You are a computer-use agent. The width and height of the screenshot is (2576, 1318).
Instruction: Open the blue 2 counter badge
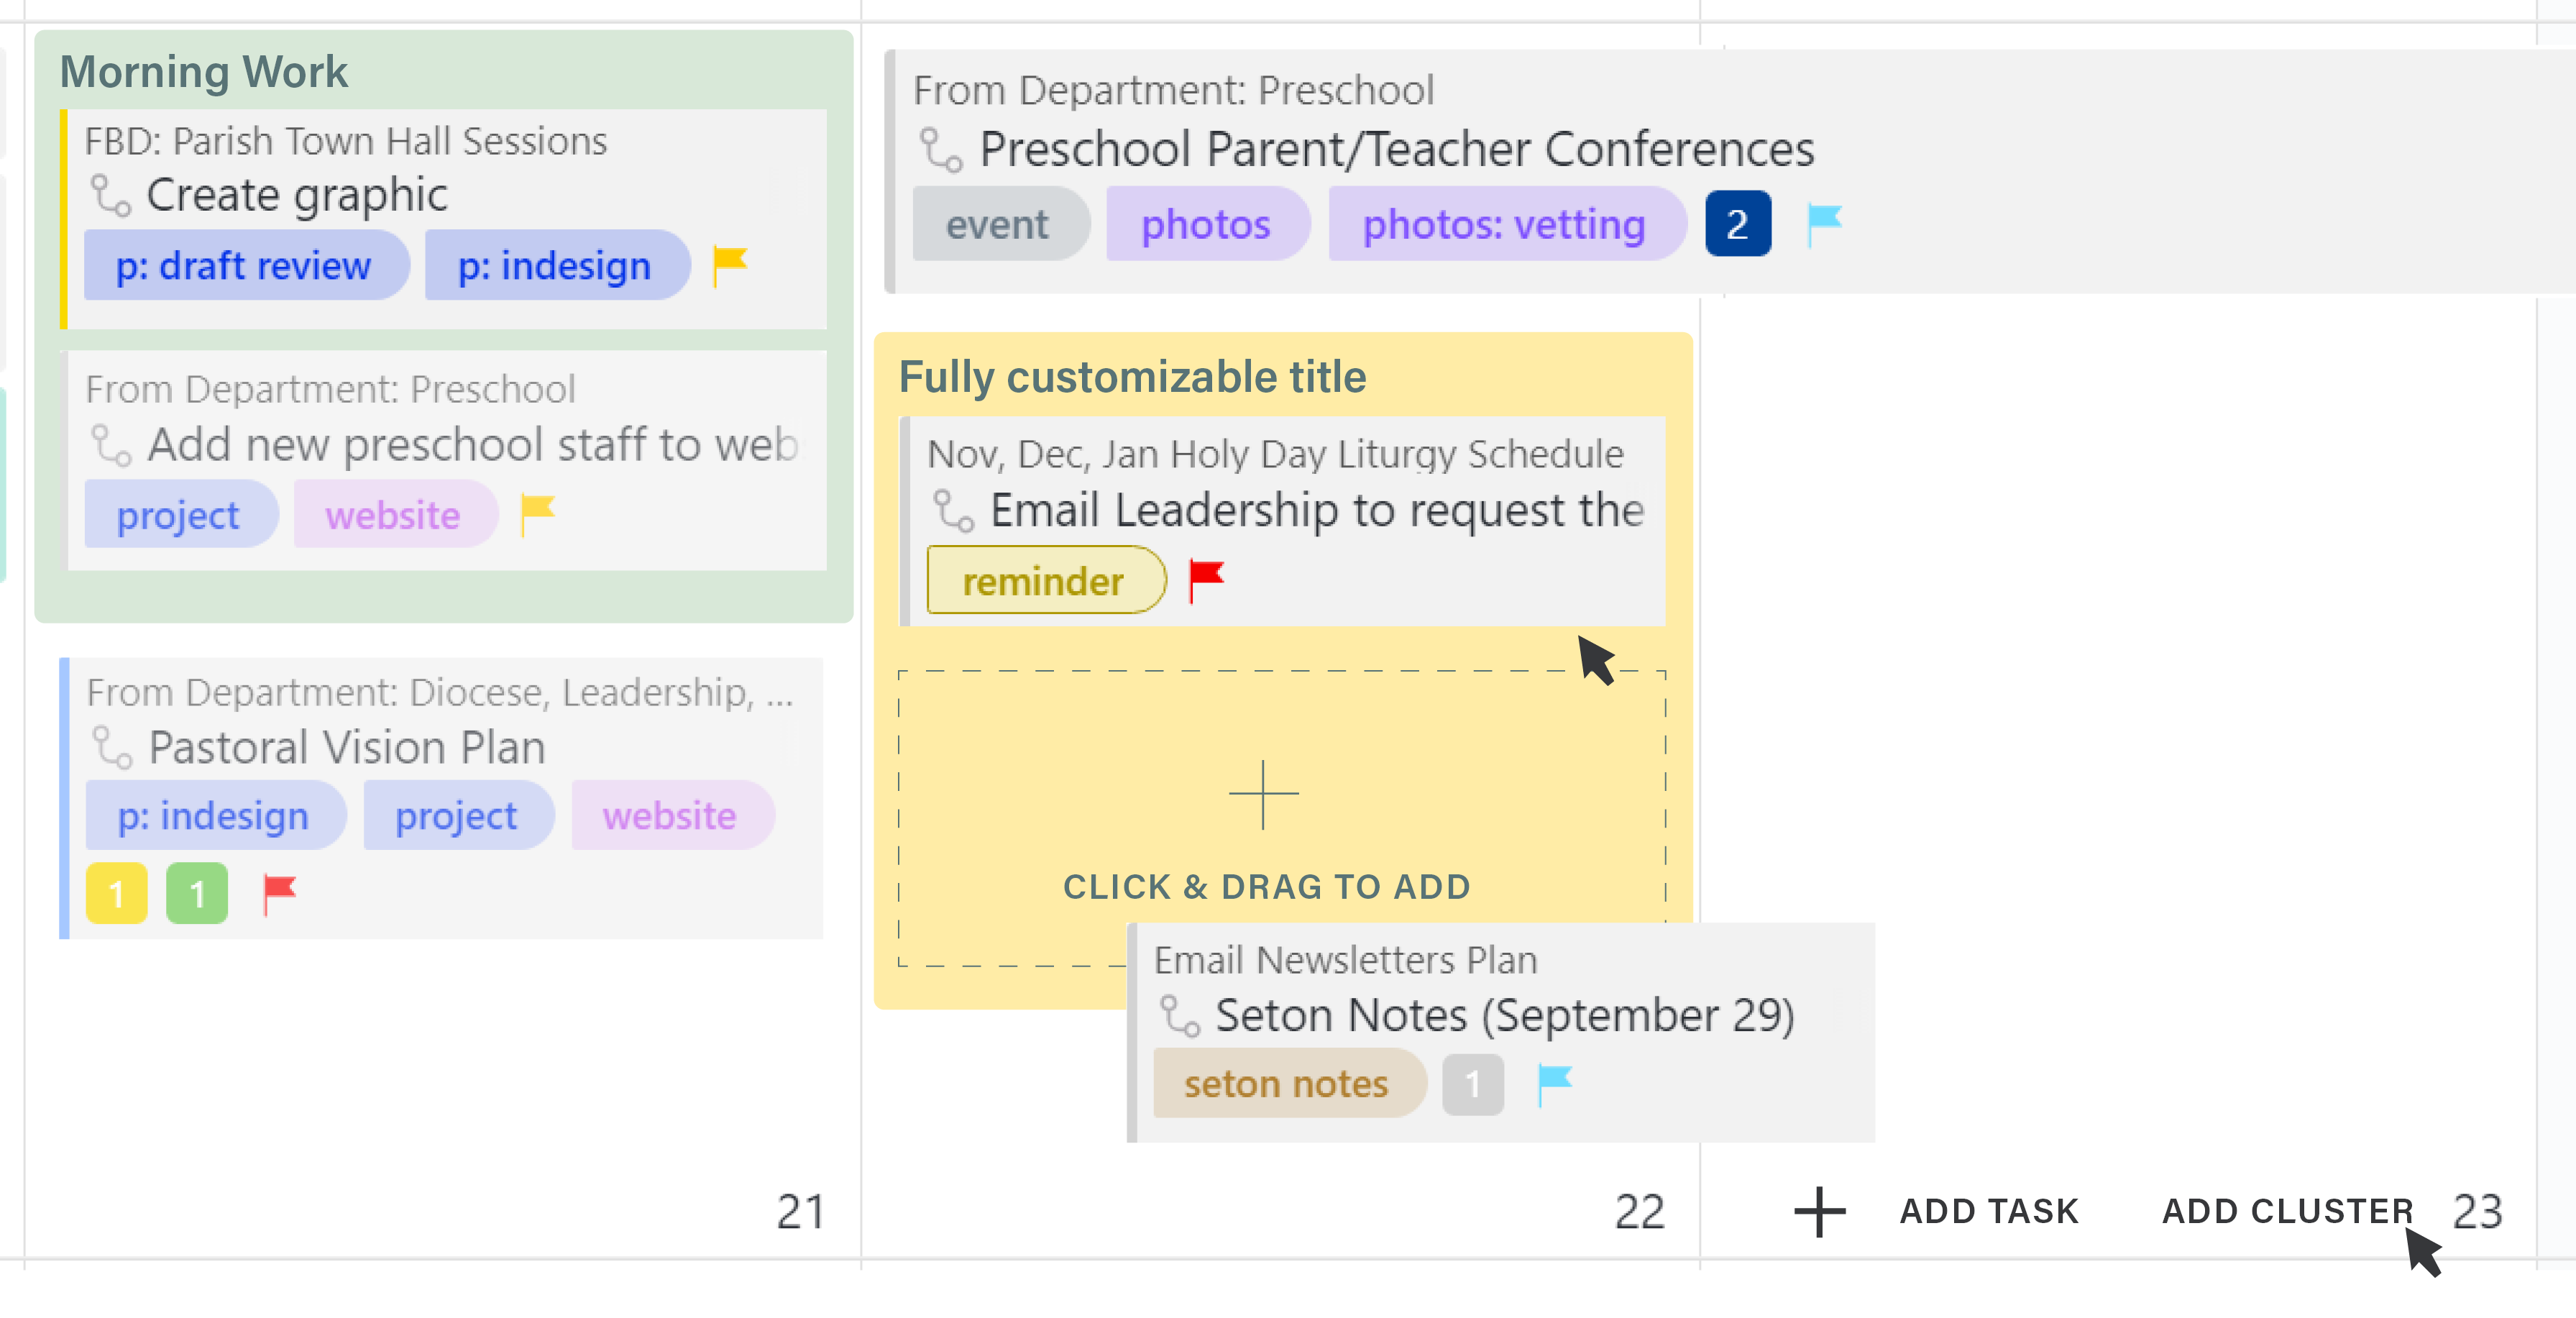(x=1738, y=224)
